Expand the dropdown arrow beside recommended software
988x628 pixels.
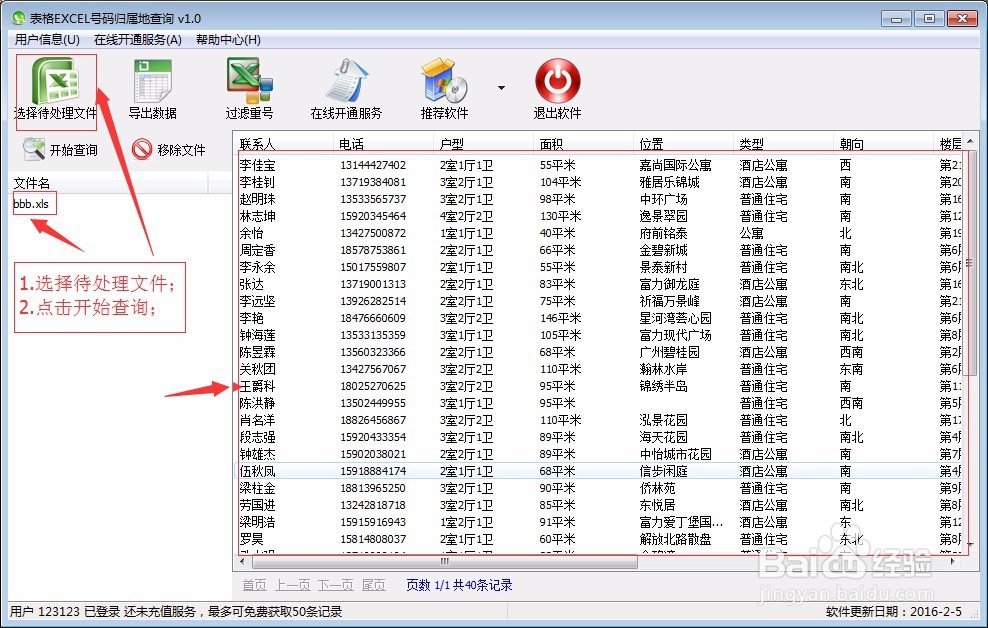click(501, 88)
